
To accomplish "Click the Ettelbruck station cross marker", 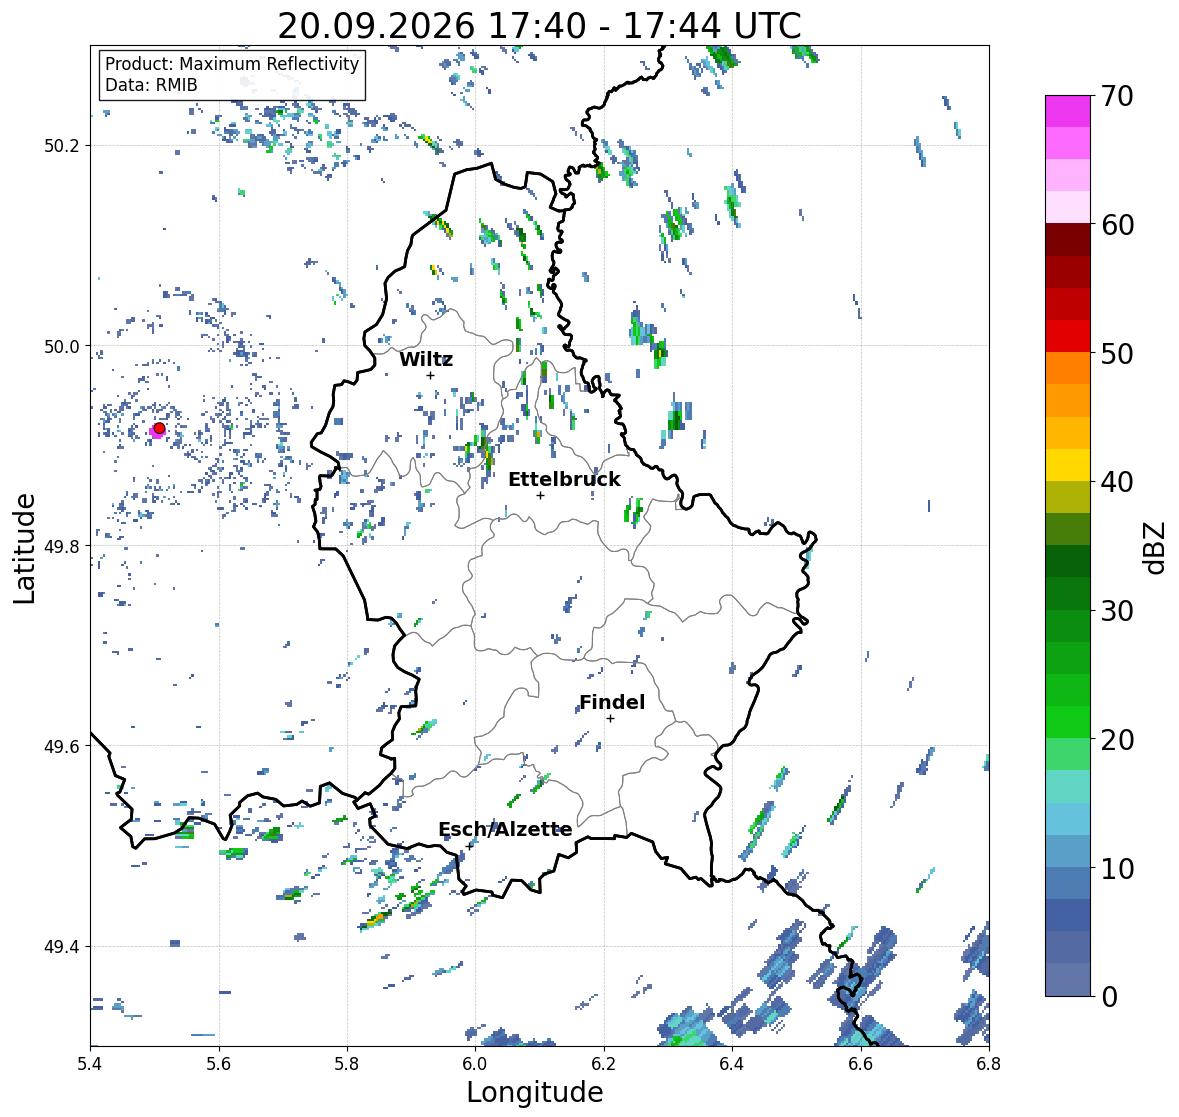I will click(x=540, y=495).
